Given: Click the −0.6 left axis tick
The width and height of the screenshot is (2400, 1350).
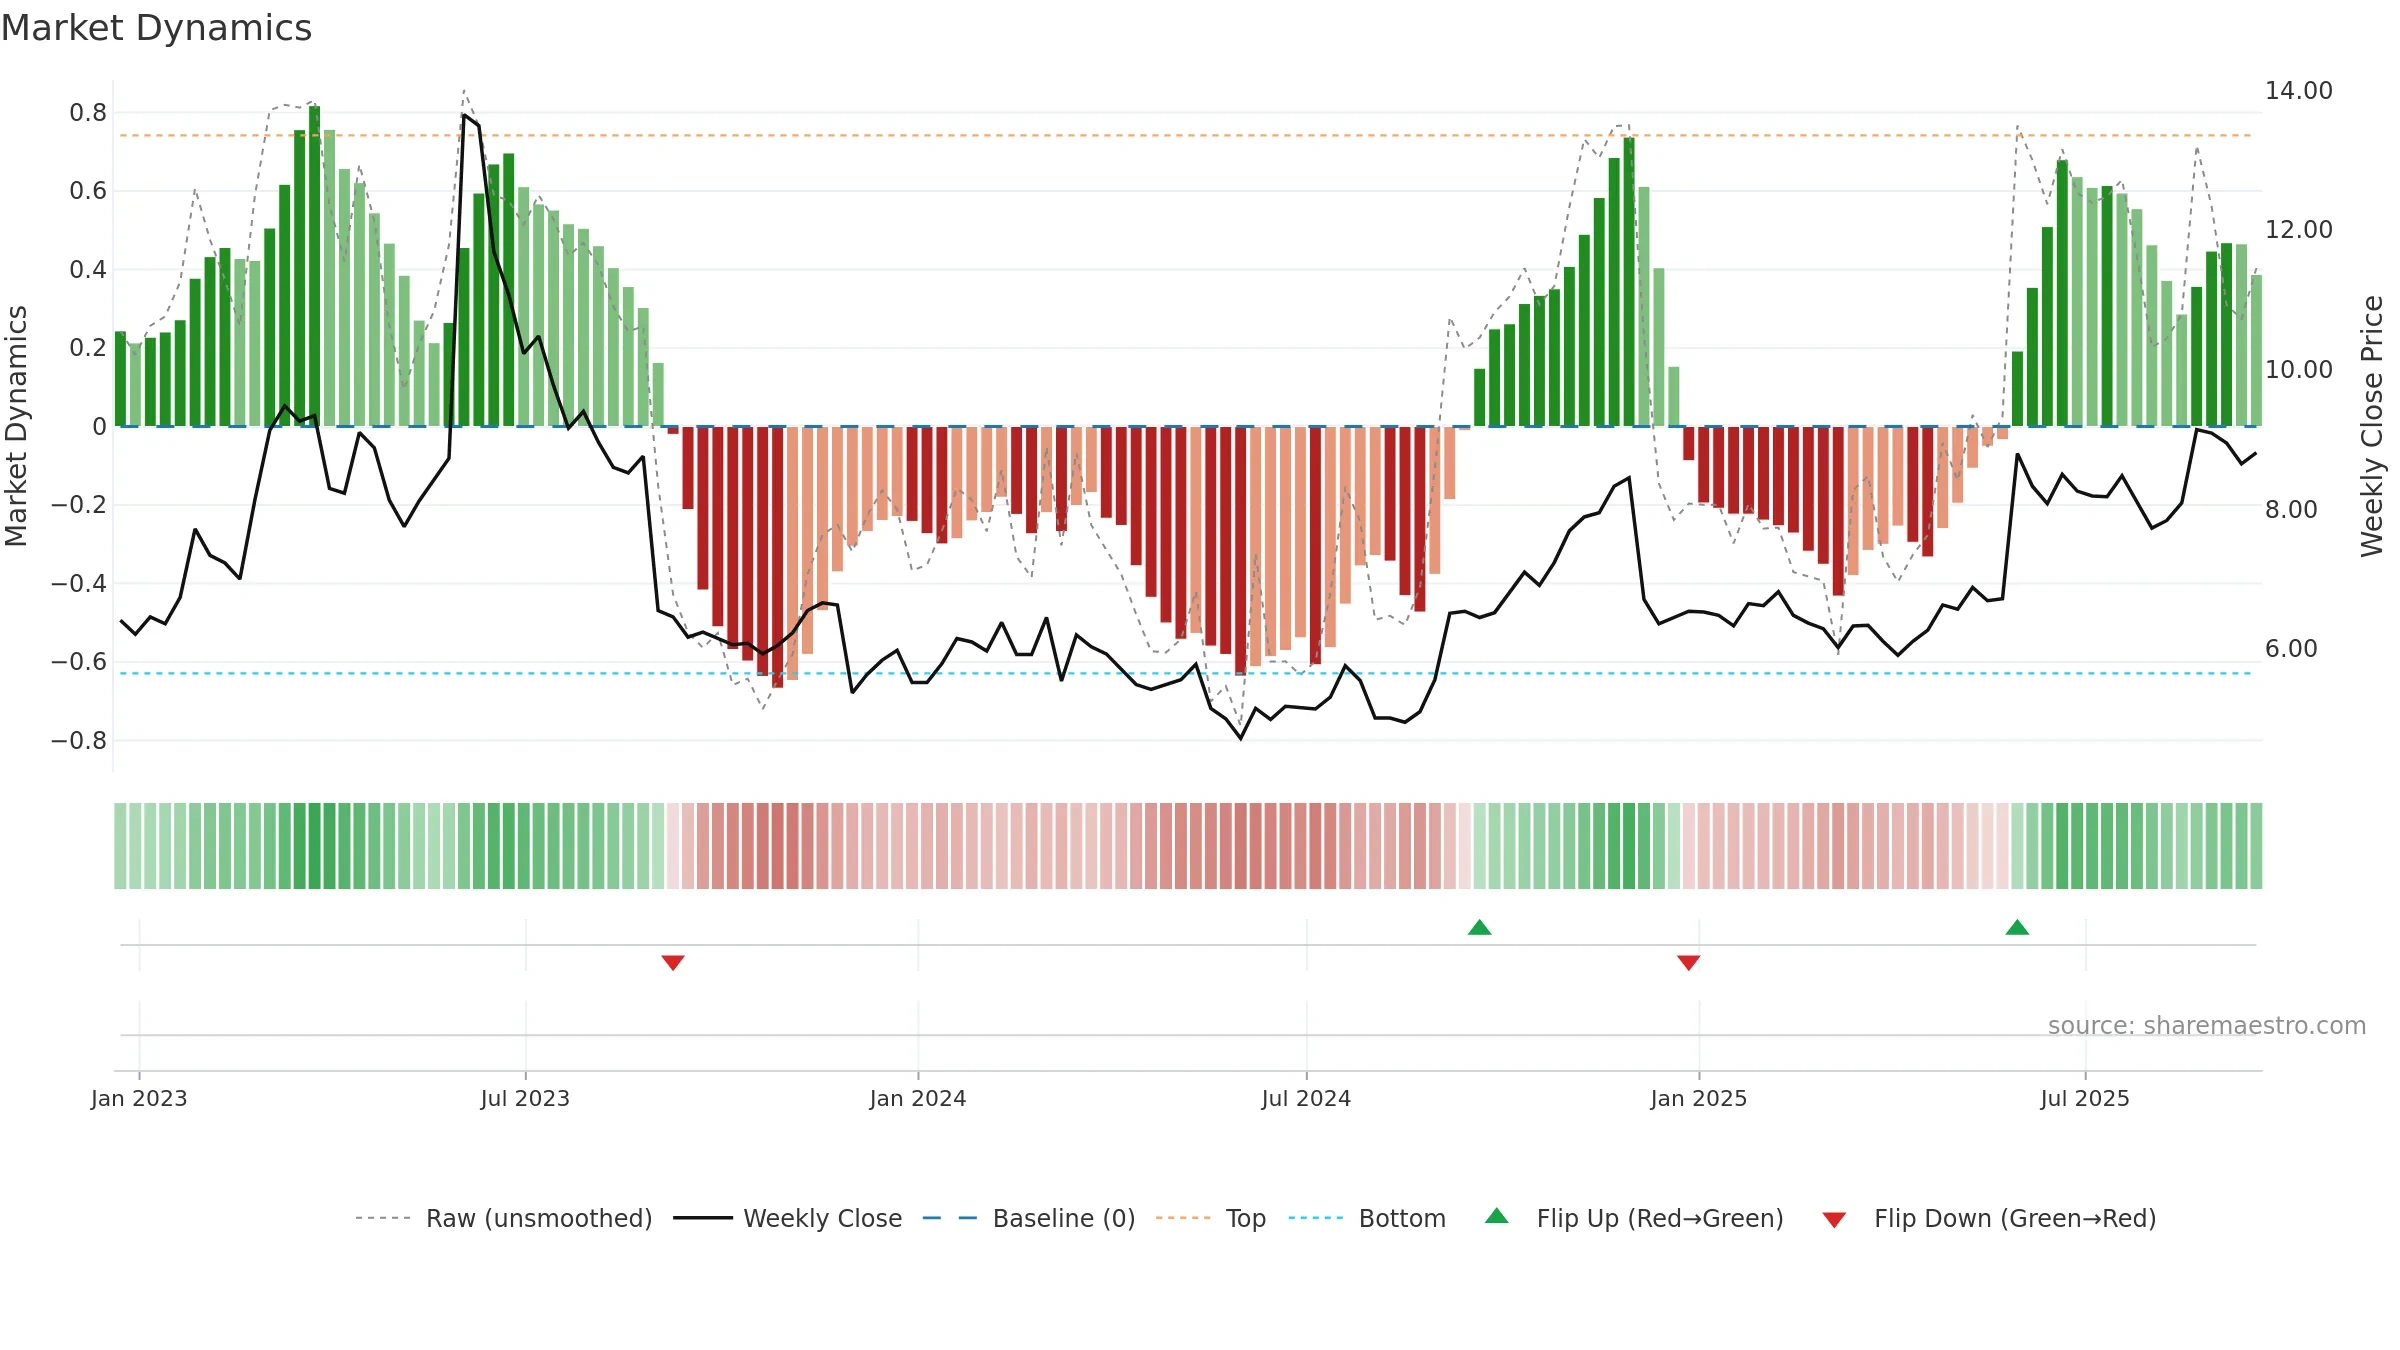Looking at the screenshot, I should click(x=79, y=661).
